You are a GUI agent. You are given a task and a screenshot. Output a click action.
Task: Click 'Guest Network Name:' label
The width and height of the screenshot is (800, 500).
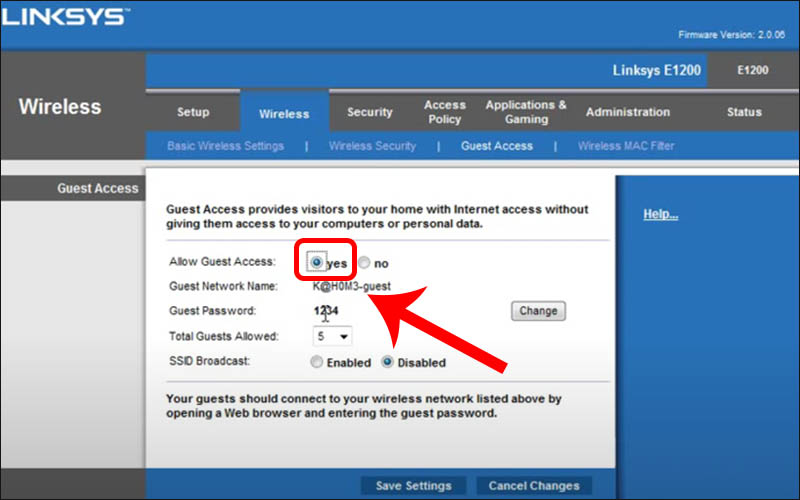click(x=223, y=286)
